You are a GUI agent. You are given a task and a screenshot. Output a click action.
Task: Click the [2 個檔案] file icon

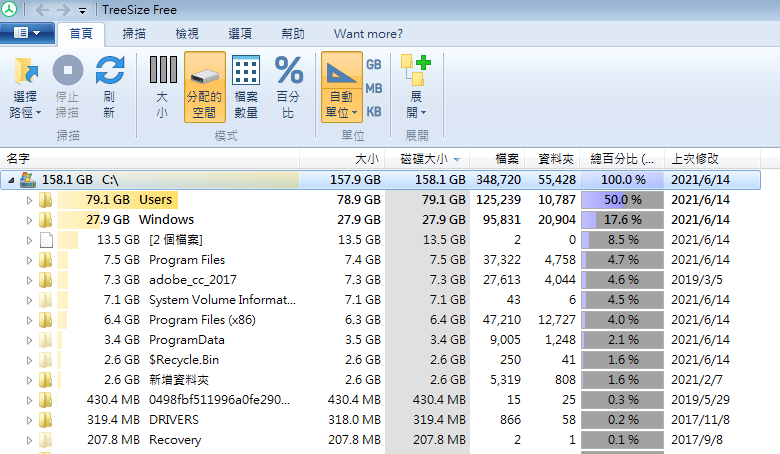point(46,240)
